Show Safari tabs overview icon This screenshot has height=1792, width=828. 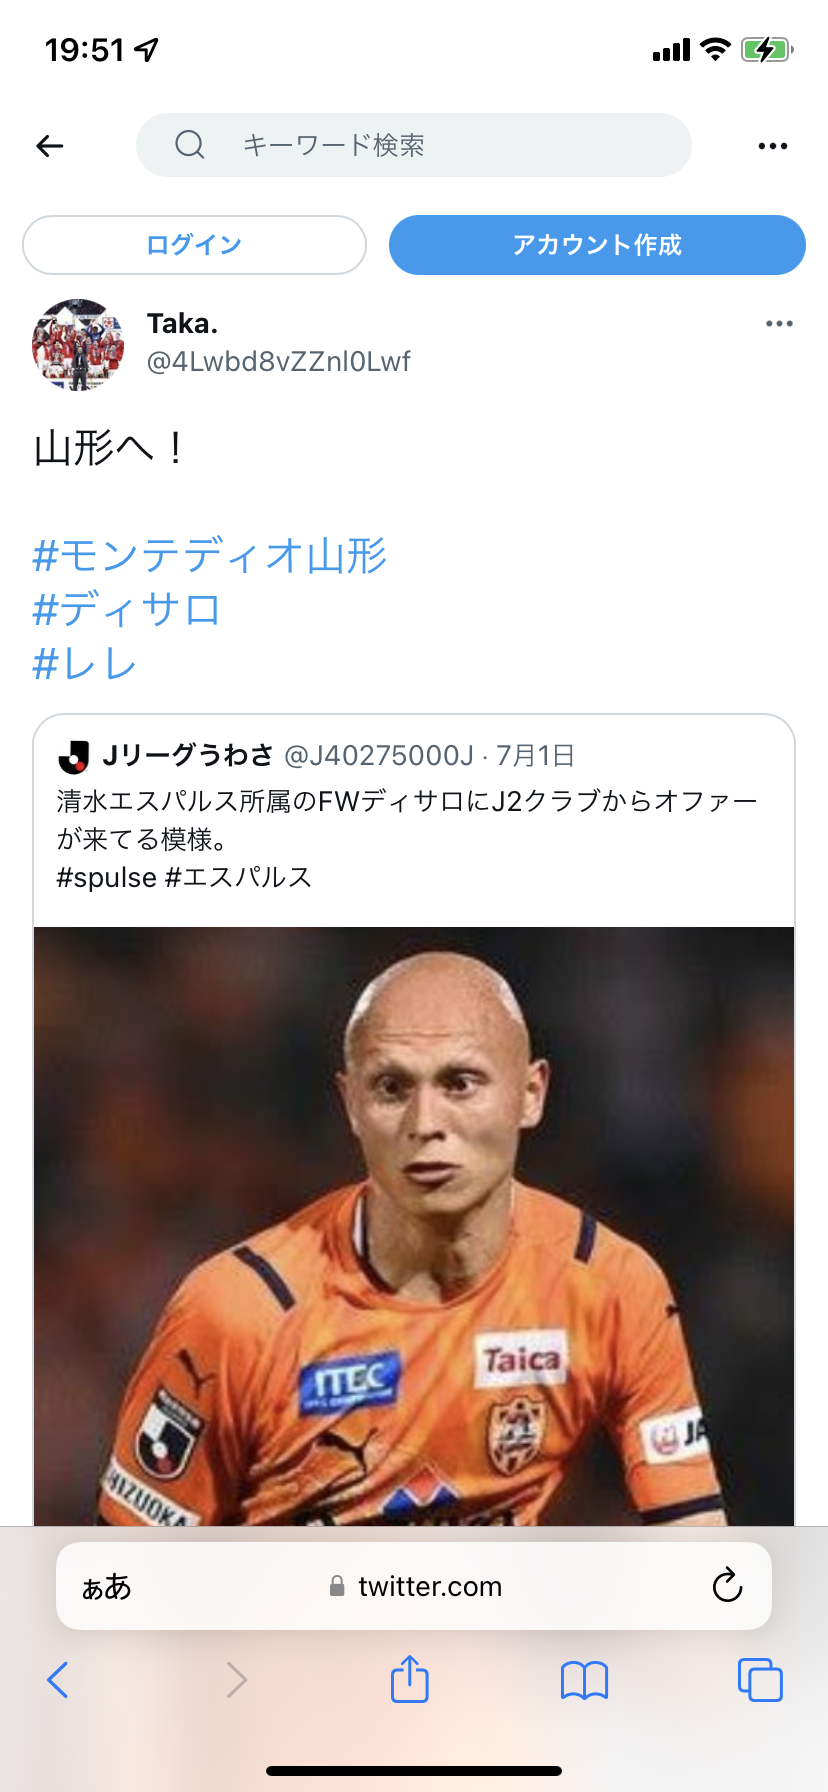coord(760,1680)
